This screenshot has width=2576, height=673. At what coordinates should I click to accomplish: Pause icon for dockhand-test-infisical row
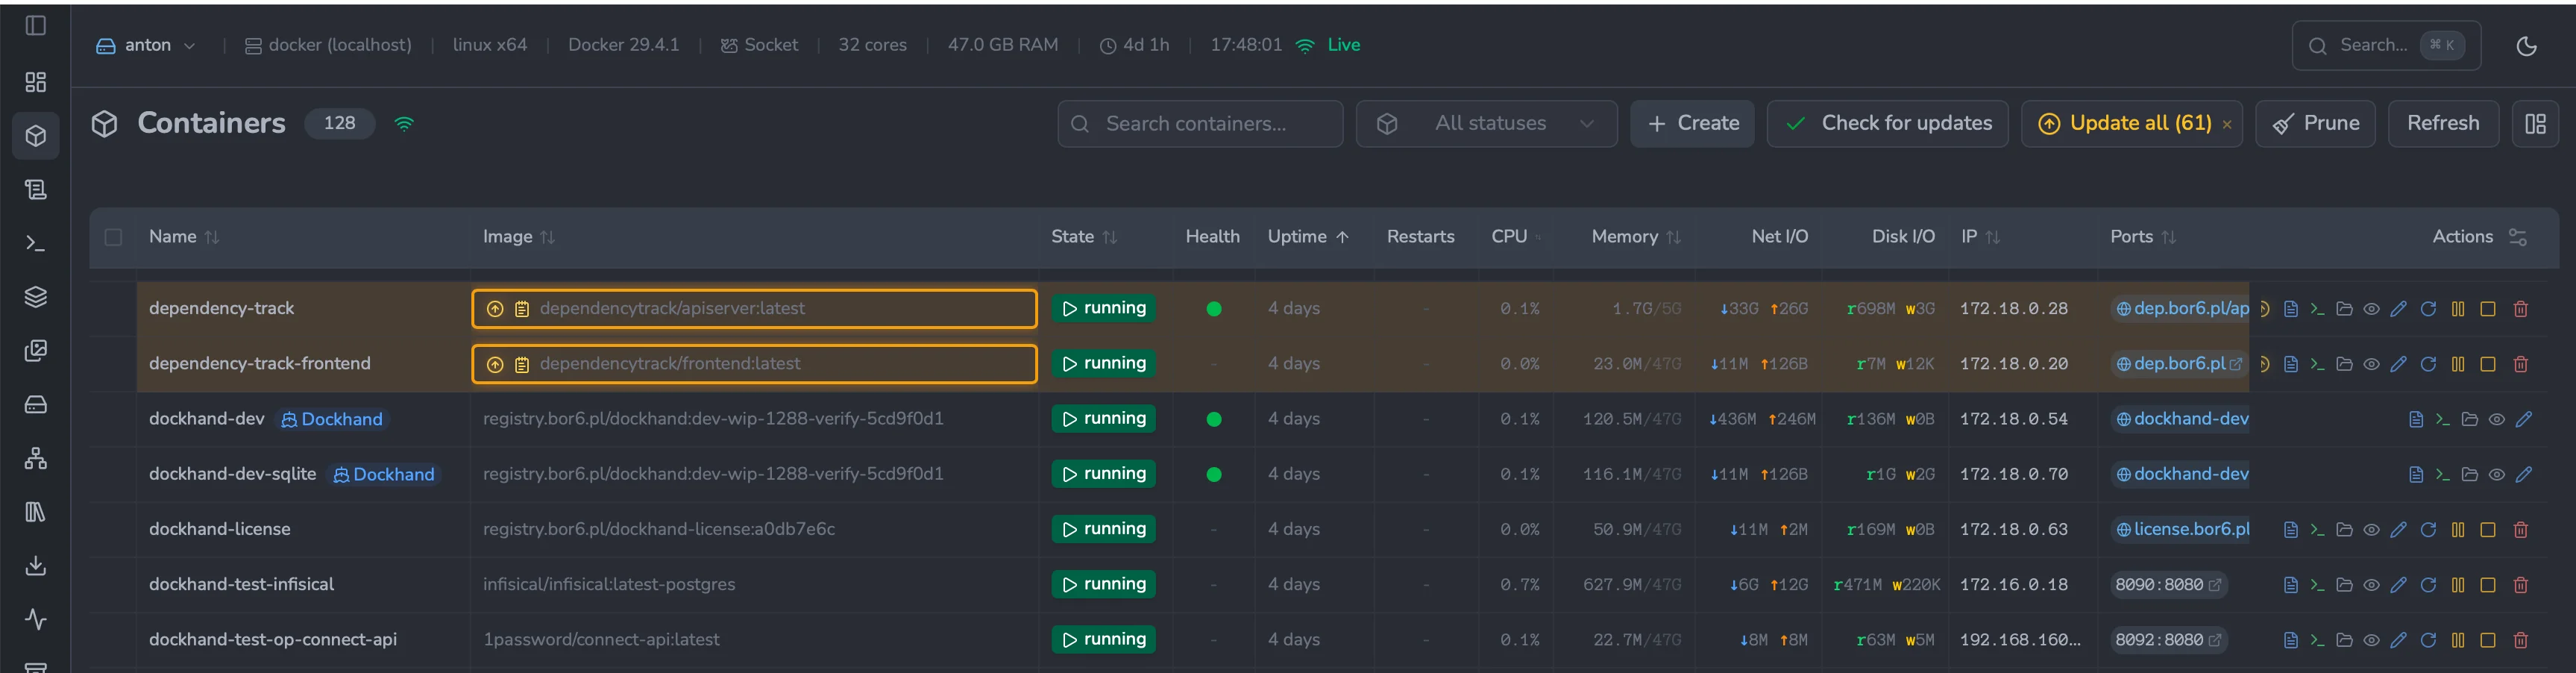[x=2458, y=585]
